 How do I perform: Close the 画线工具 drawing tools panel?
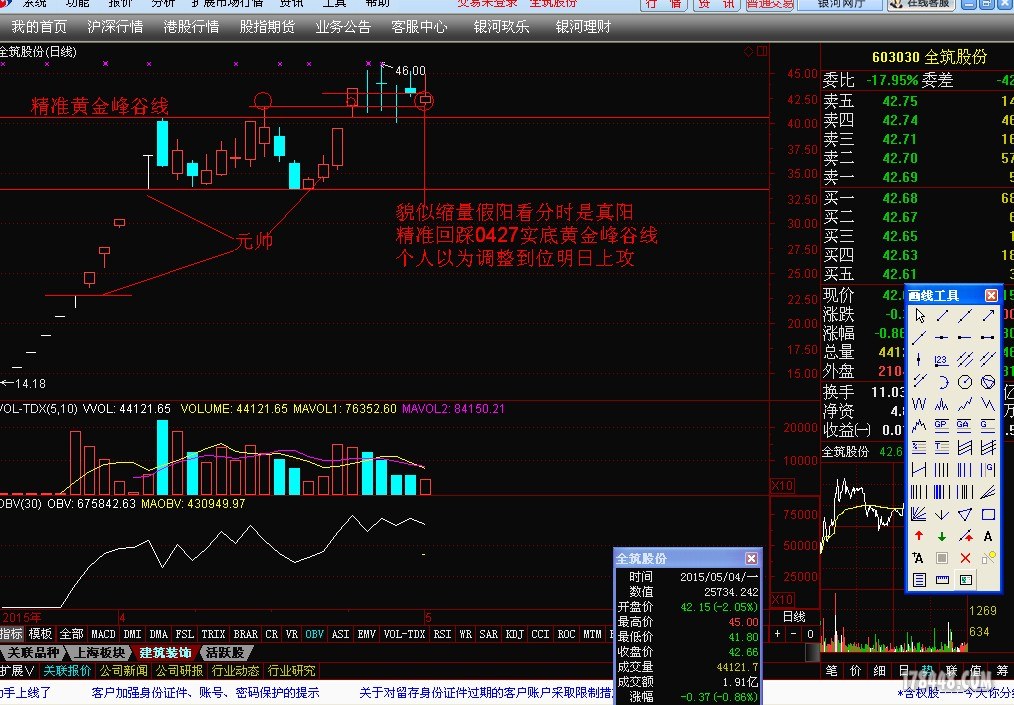tap(991, 296)
